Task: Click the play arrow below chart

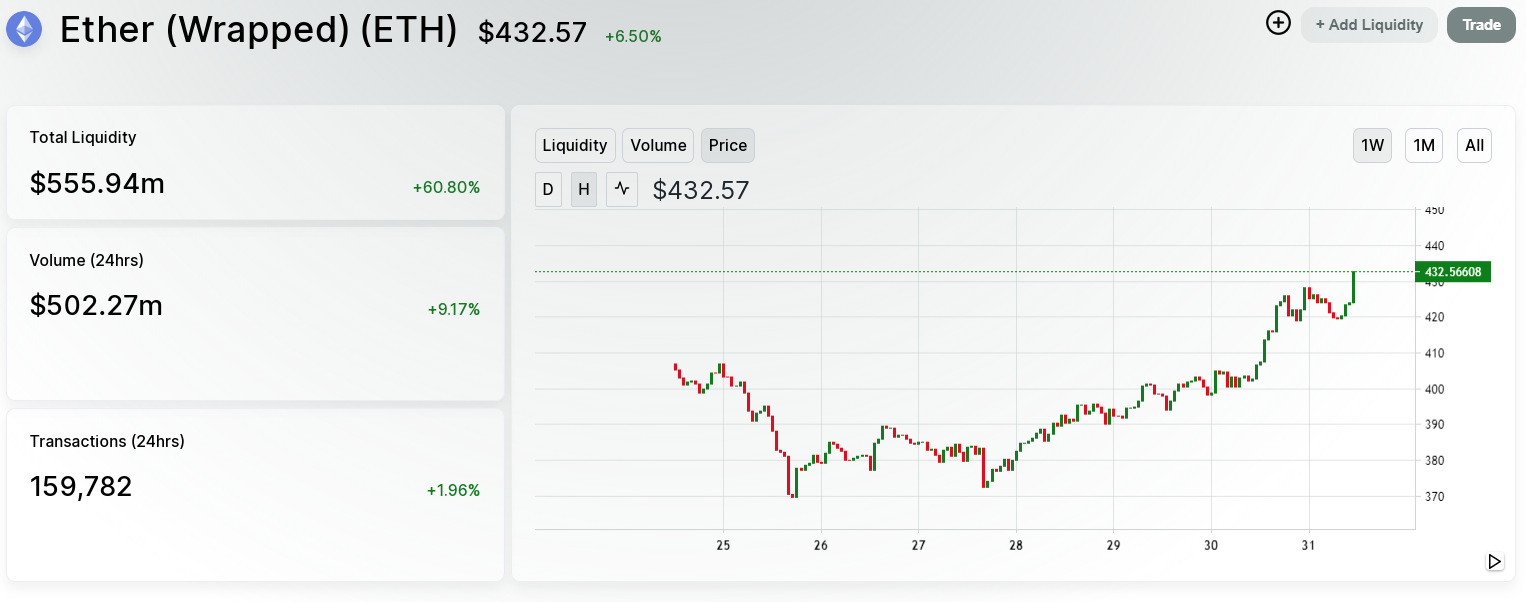Action: [1494, 562]
